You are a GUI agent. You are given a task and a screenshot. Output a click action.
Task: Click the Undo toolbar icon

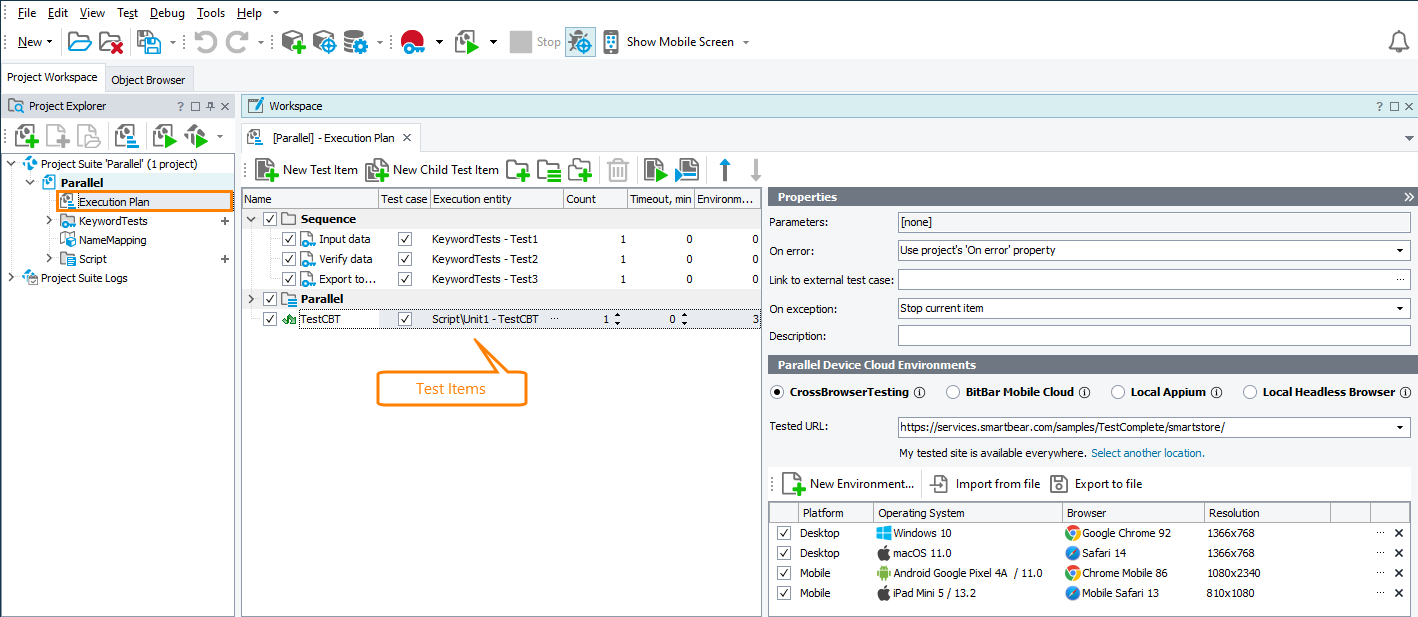(205, 42)
